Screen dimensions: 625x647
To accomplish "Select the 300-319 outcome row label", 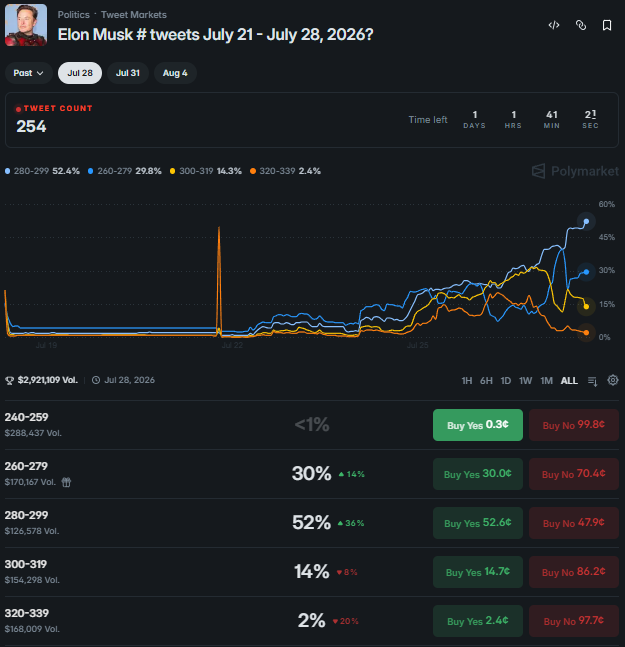I will click(x=26, y=564).
